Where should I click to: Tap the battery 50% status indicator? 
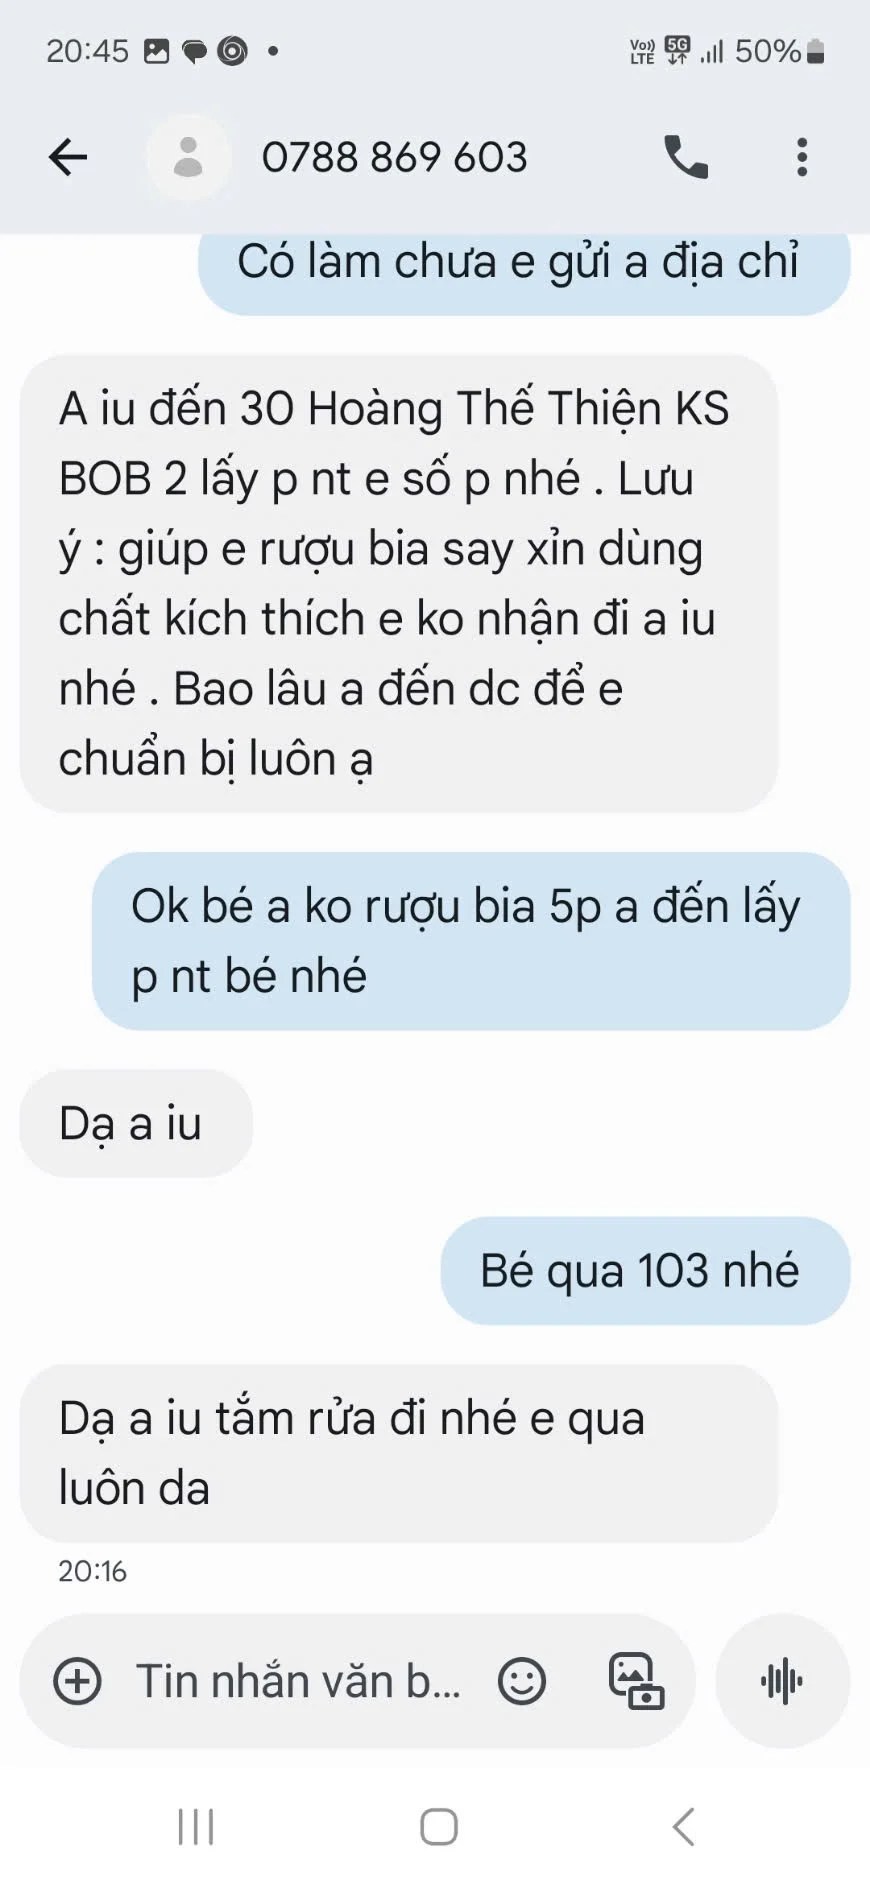[x=779, y=51]
